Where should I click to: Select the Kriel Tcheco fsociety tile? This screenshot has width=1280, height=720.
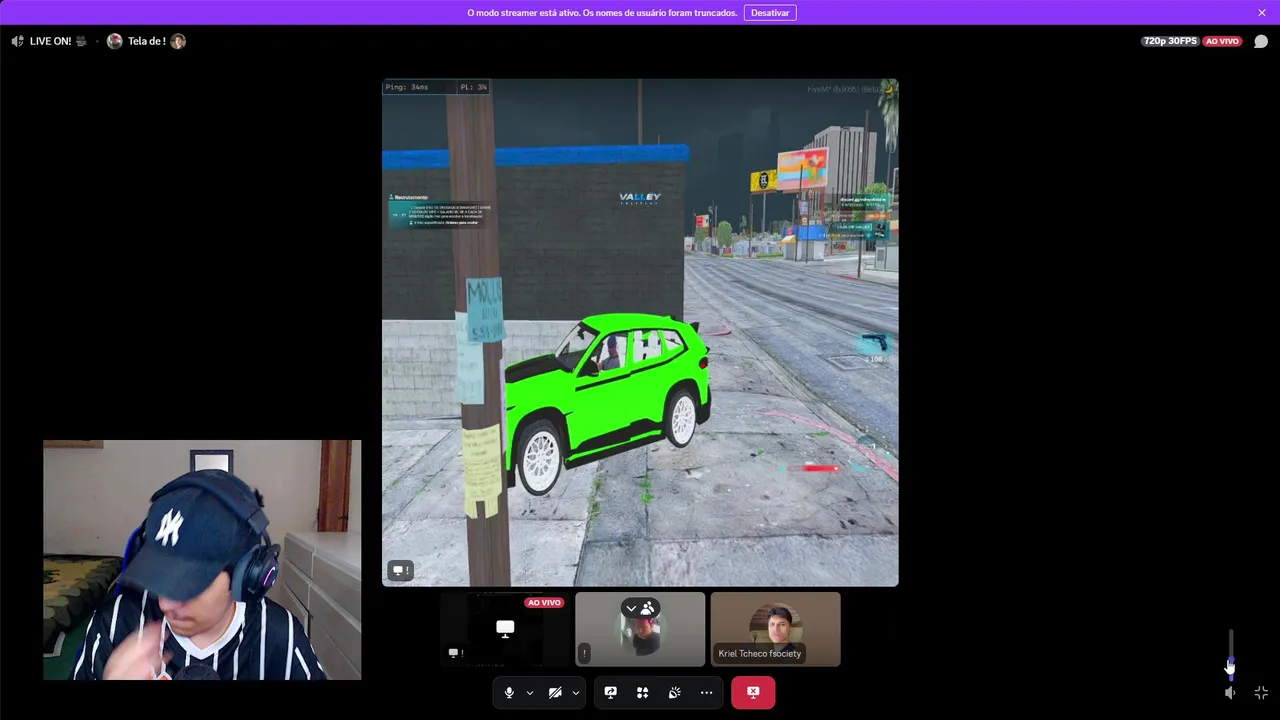point(775,629)
